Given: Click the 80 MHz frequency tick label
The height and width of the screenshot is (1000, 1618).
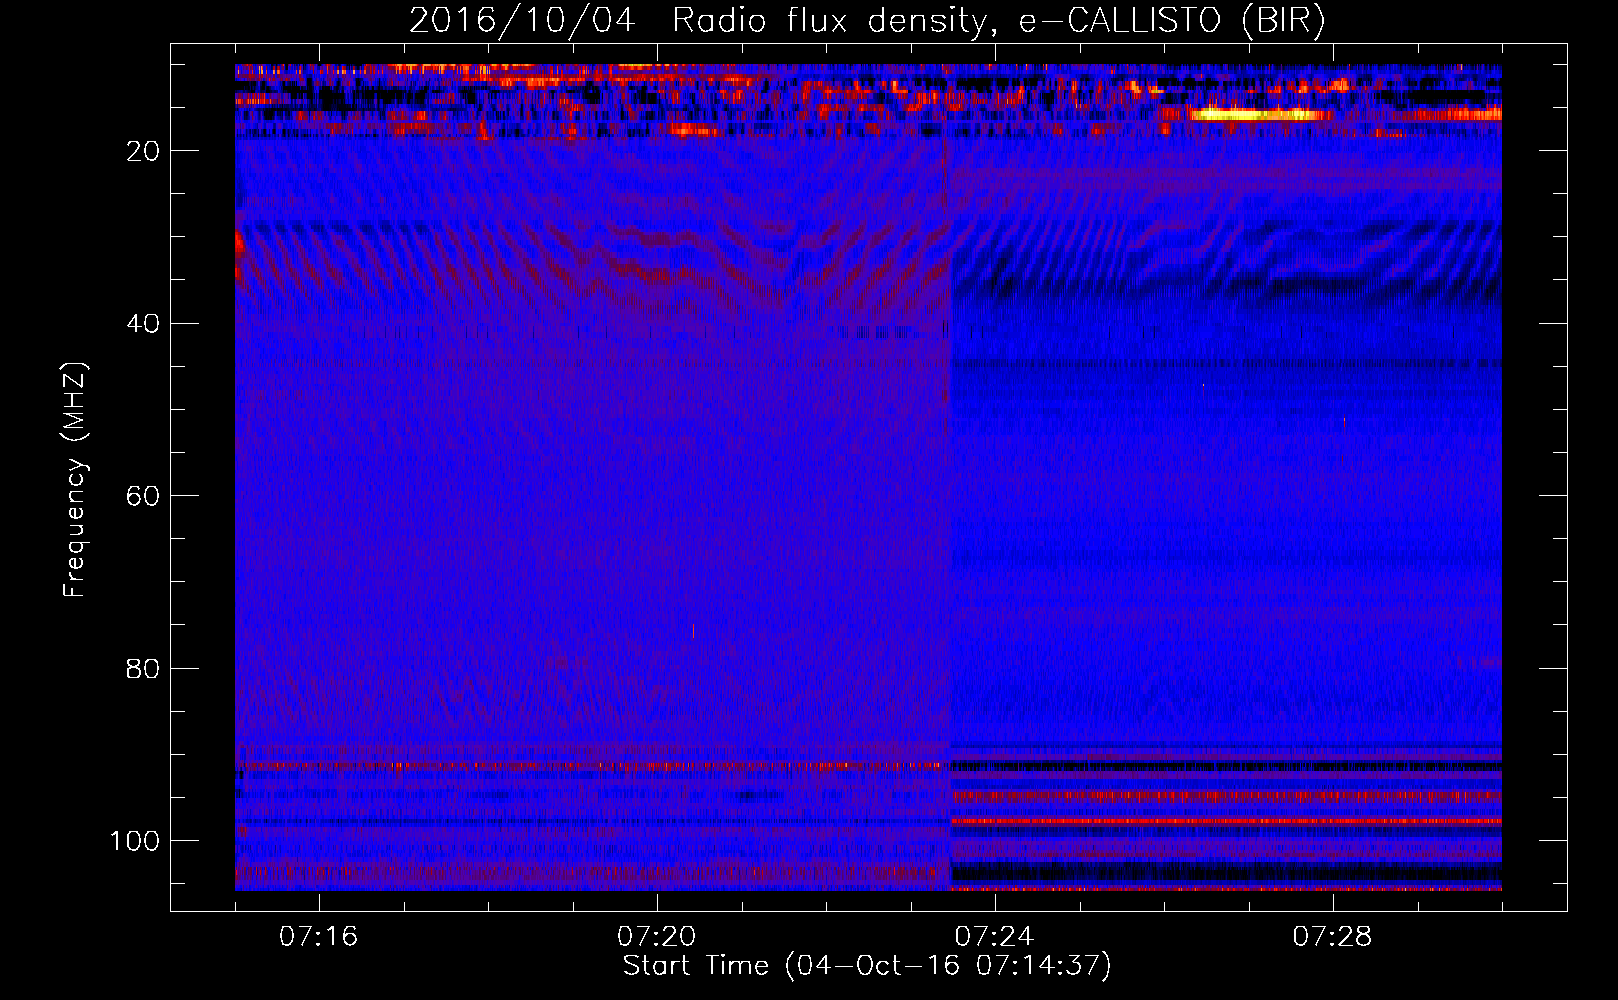Looking at the screenshot, I should pos(144,668).
